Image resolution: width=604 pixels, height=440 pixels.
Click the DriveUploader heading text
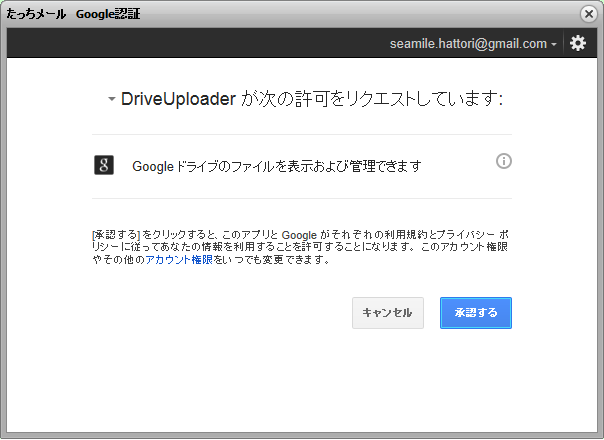click(x=178, y=99)
